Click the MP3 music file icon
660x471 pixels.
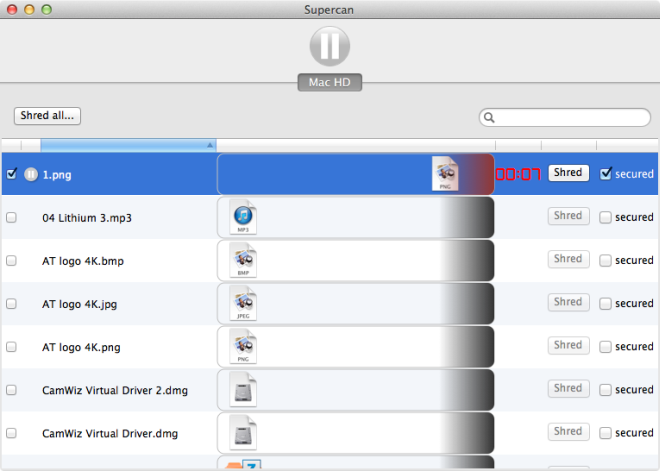243,217
